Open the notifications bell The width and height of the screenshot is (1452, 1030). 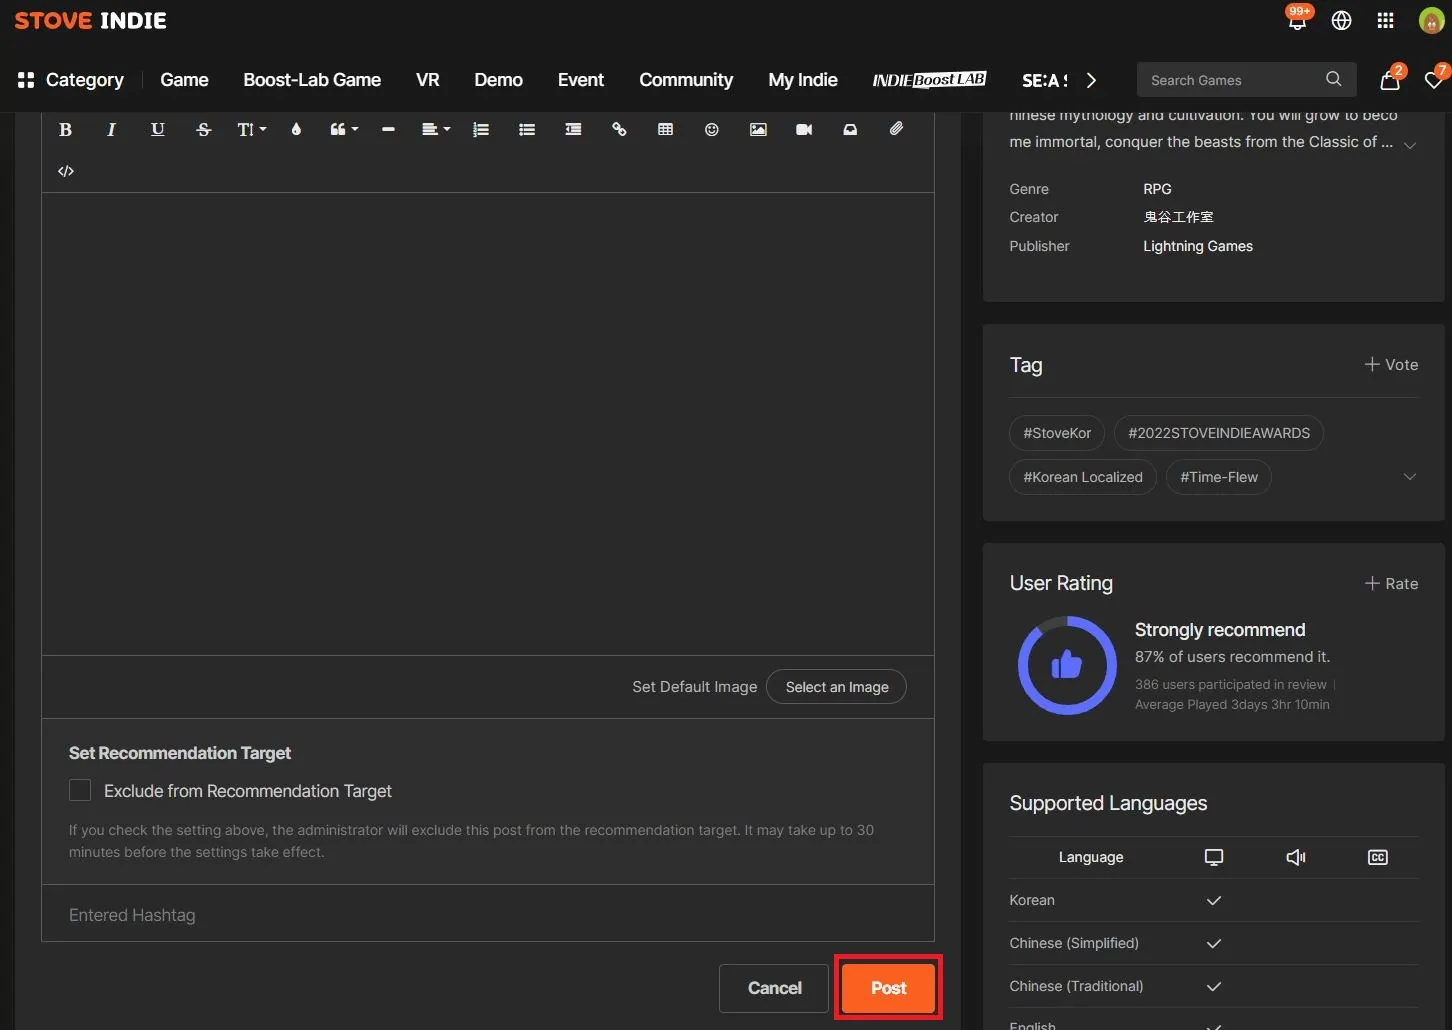click(1297, 21)
